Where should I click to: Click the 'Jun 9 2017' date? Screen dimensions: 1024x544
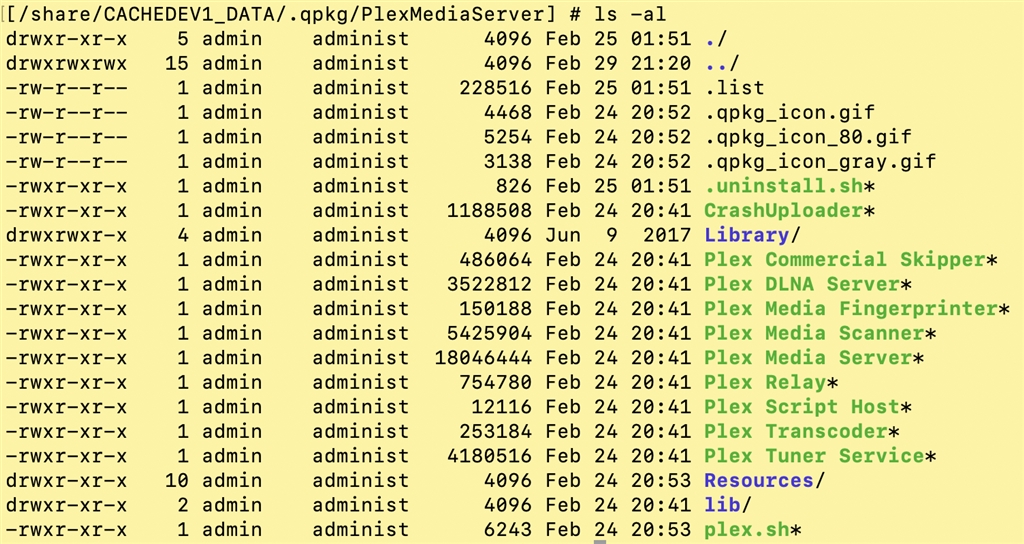pyautogui.click(x=618, y=235)
